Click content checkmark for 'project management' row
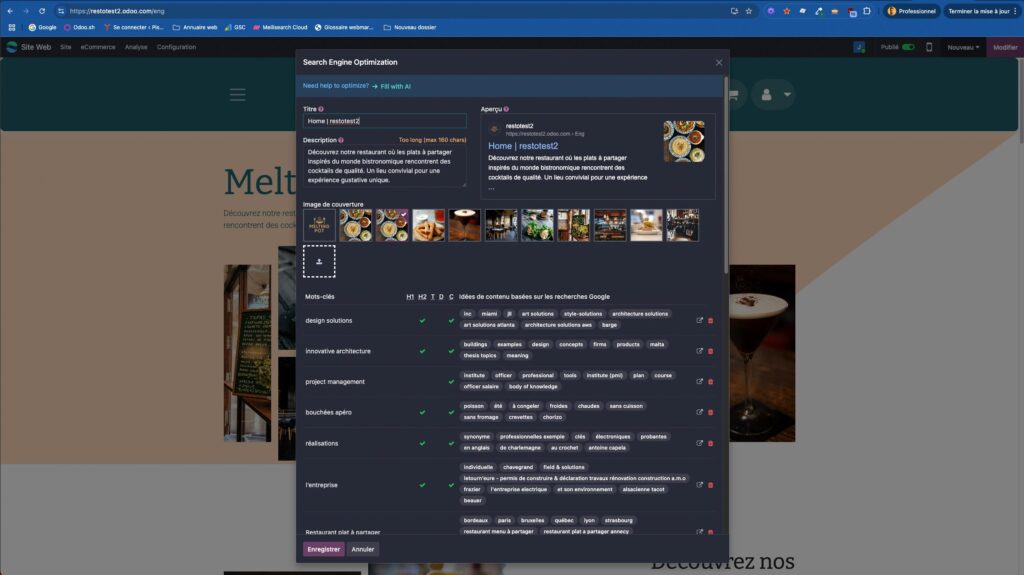The height and width of the screenshot is (575, 1024). (x=451, y=382)
